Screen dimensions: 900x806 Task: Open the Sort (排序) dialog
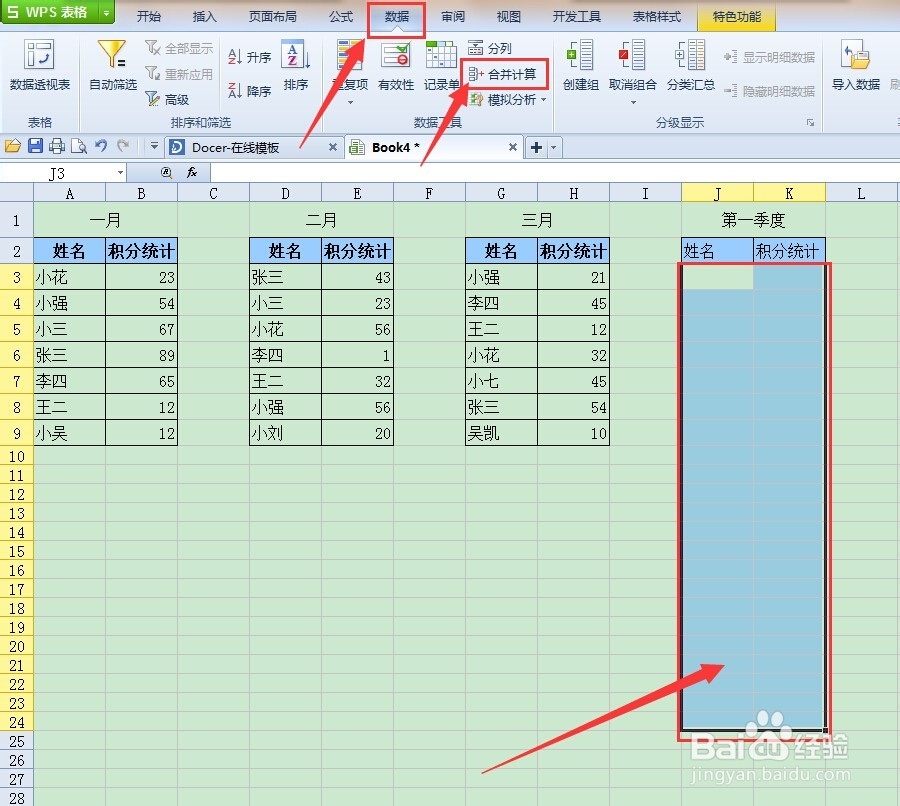point(296,65)
